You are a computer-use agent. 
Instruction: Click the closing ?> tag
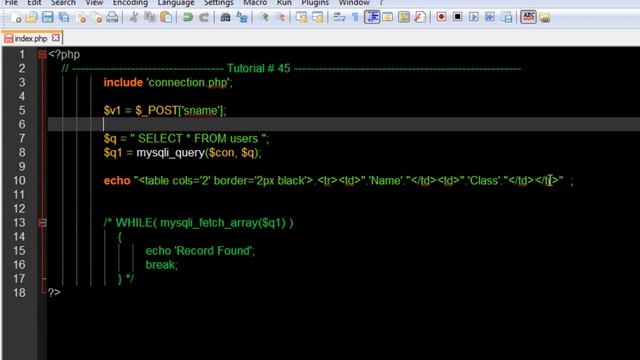[54, 293]
